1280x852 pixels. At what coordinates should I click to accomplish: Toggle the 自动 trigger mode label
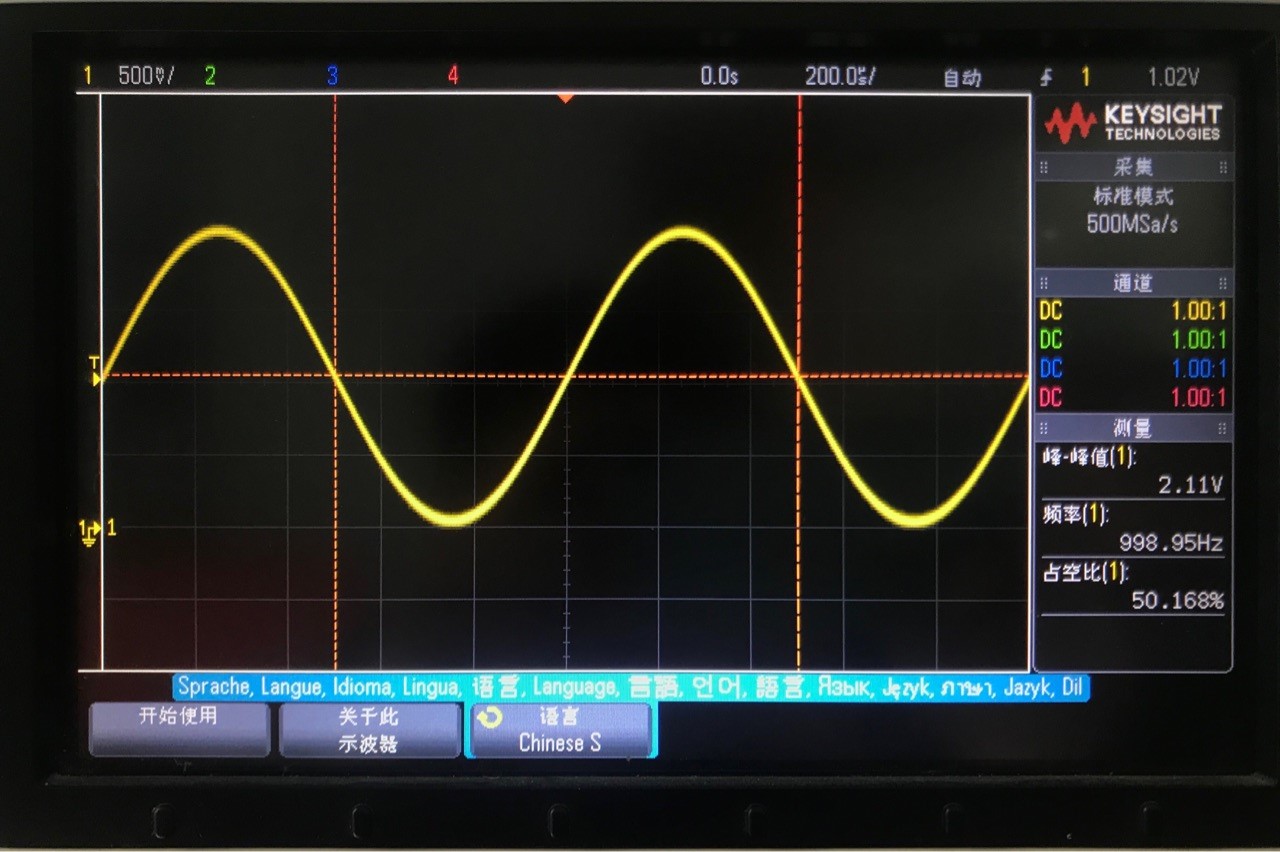click(x=962, y=78)
